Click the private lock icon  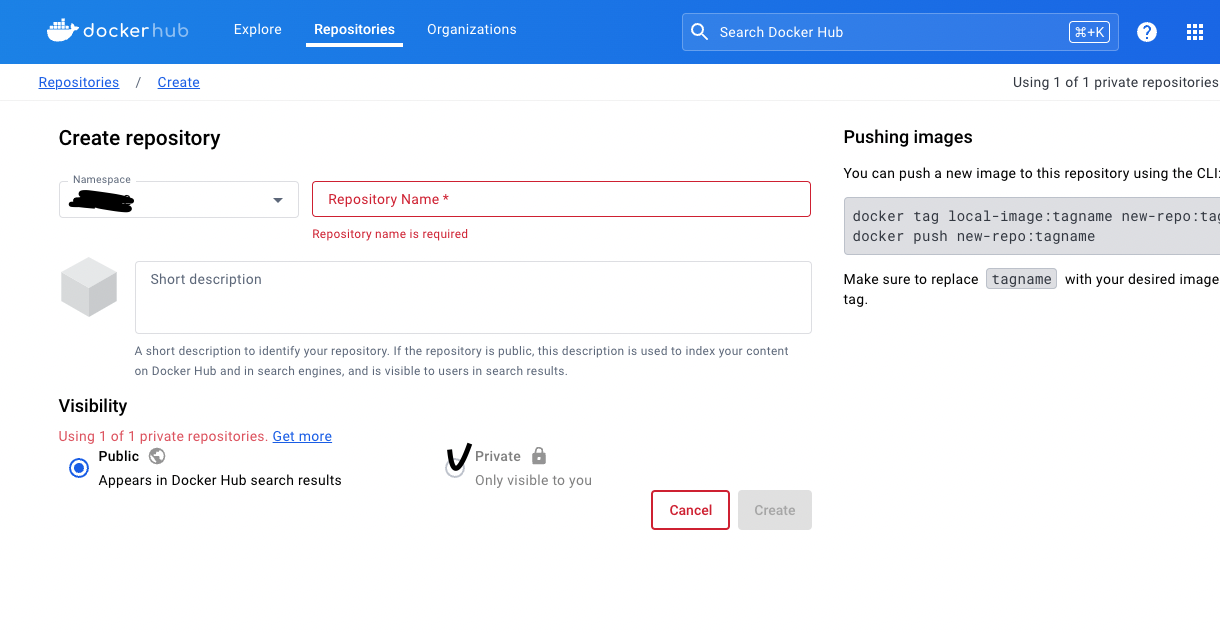[539, 456]
